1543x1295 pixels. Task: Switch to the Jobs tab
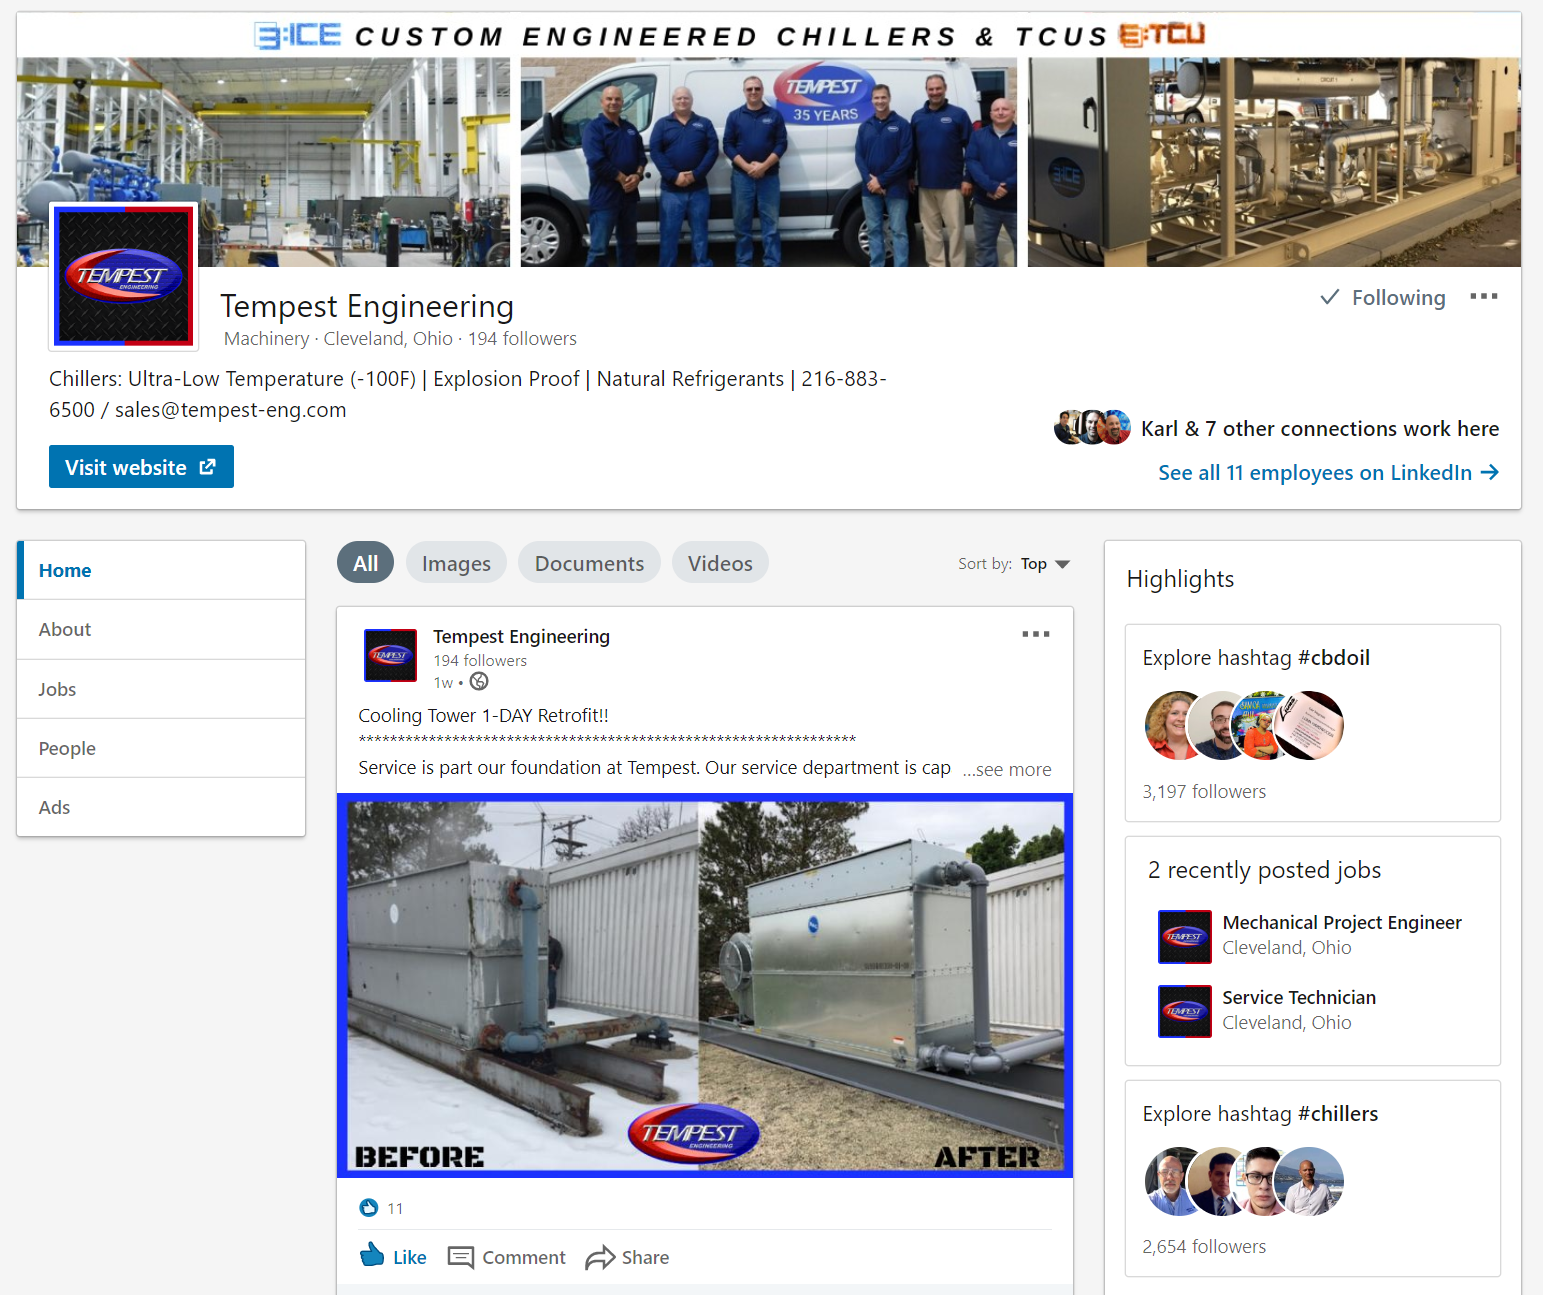[x=57, y=688]
